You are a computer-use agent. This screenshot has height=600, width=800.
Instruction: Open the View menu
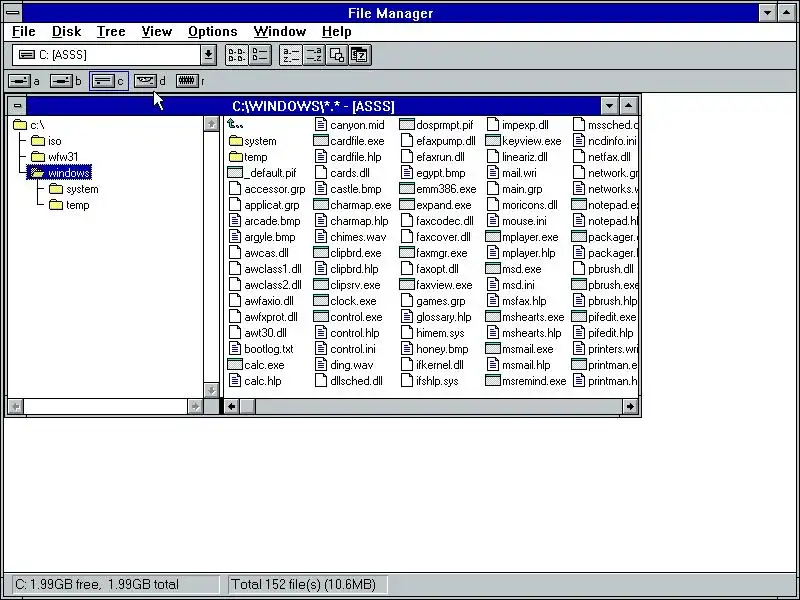(x=157, y=32)
